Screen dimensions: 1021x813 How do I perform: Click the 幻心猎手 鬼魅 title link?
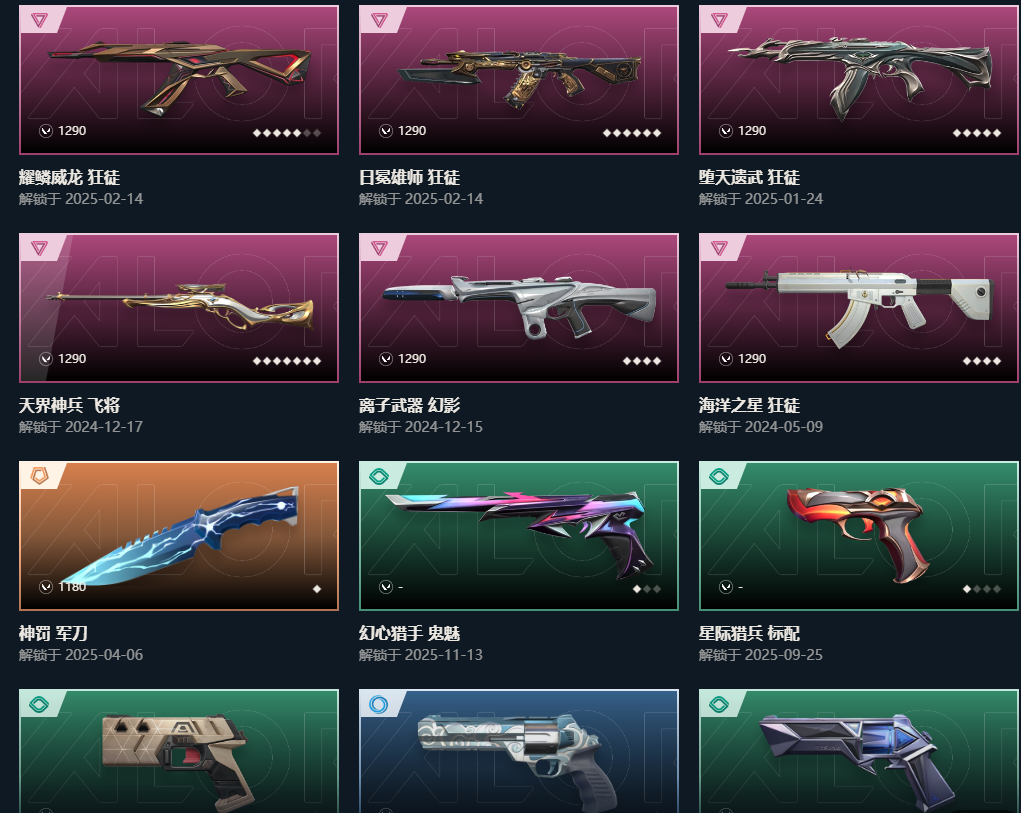pos(409,633)
